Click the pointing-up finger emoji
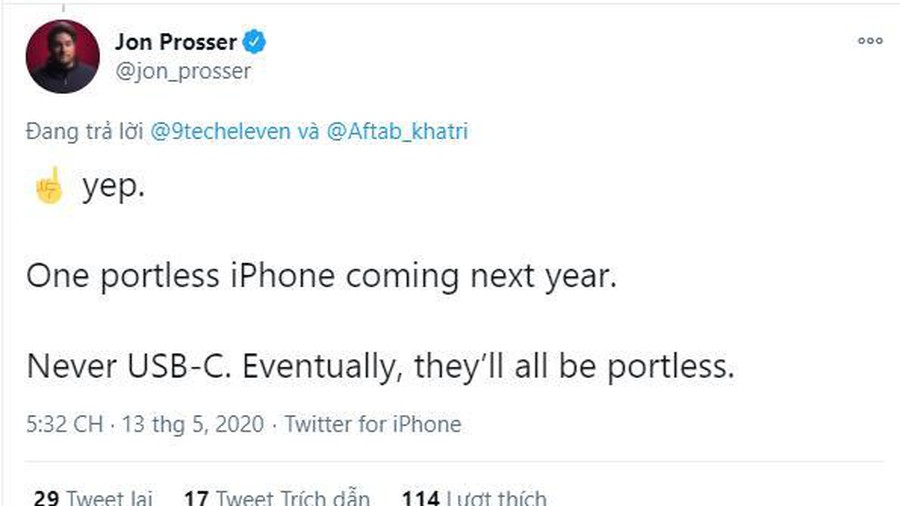Viewport: 900px width, 506px height. coord(47,187)
